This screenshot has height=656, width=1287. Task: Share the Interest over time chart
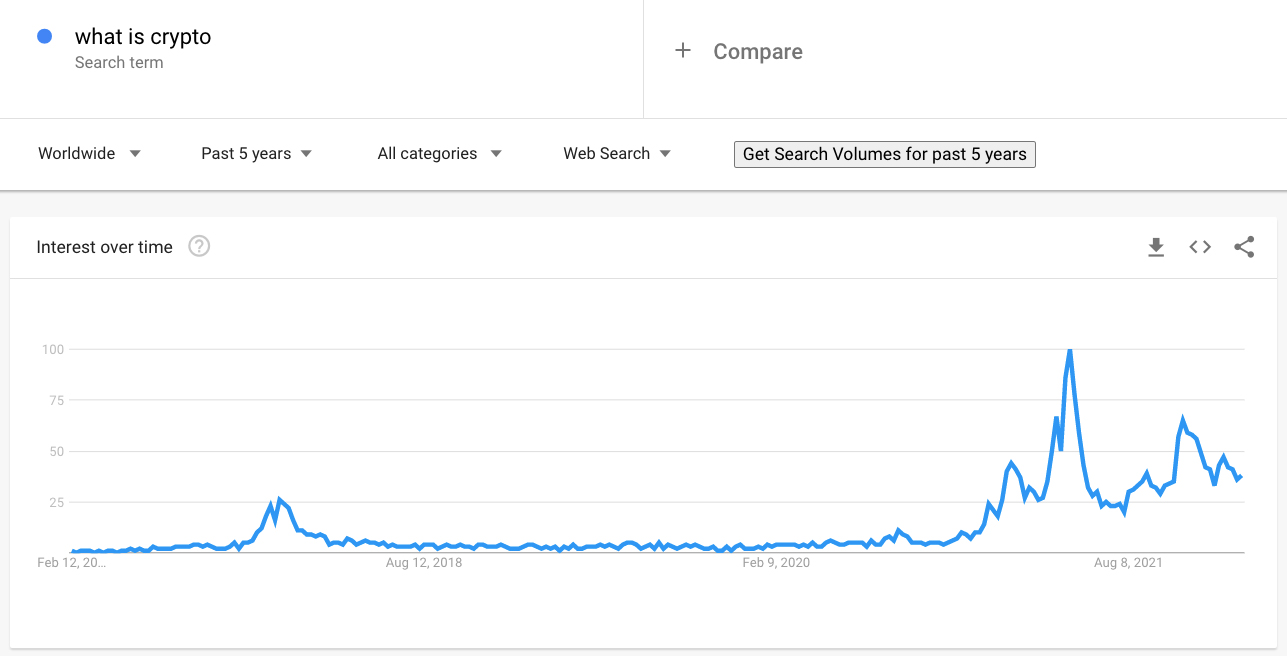coord(1244,247)
